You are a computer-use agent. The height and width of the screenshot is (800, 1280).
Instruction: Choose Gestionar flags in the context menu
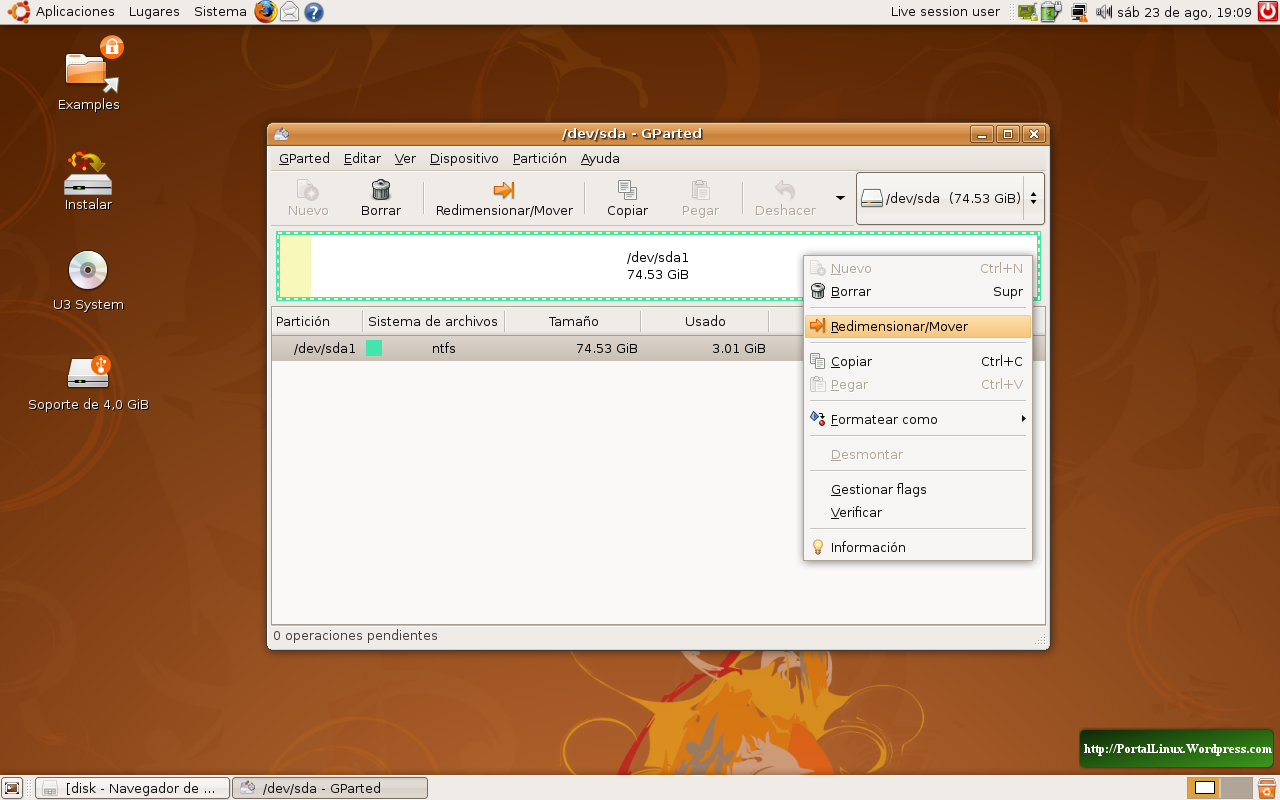pos(917,489)
